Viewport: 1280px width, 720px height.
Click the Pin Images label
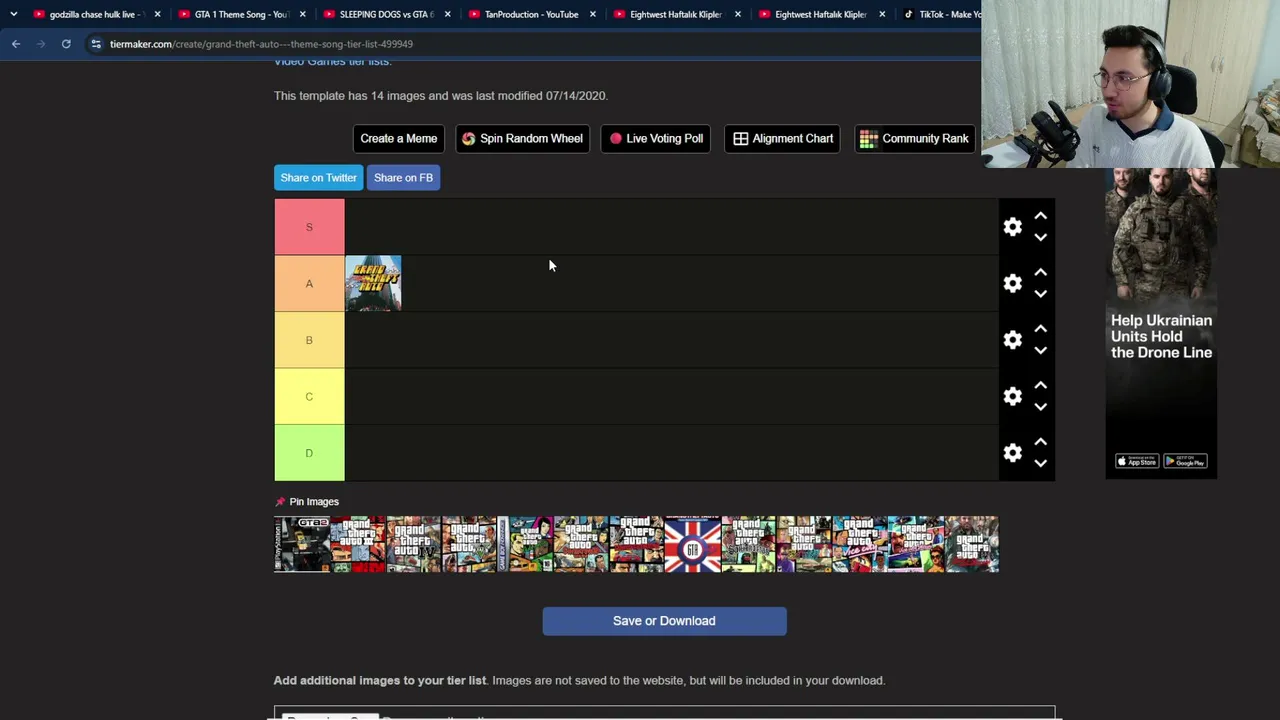coord(314,502)
